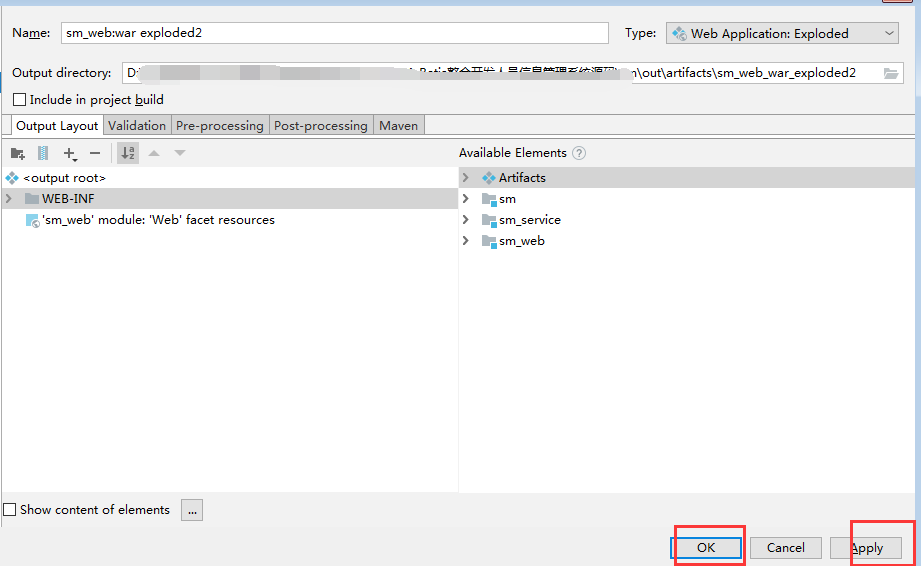Expand the Artifacts node
This screenshot has height=566, width=921.
(x=466, y=177)
